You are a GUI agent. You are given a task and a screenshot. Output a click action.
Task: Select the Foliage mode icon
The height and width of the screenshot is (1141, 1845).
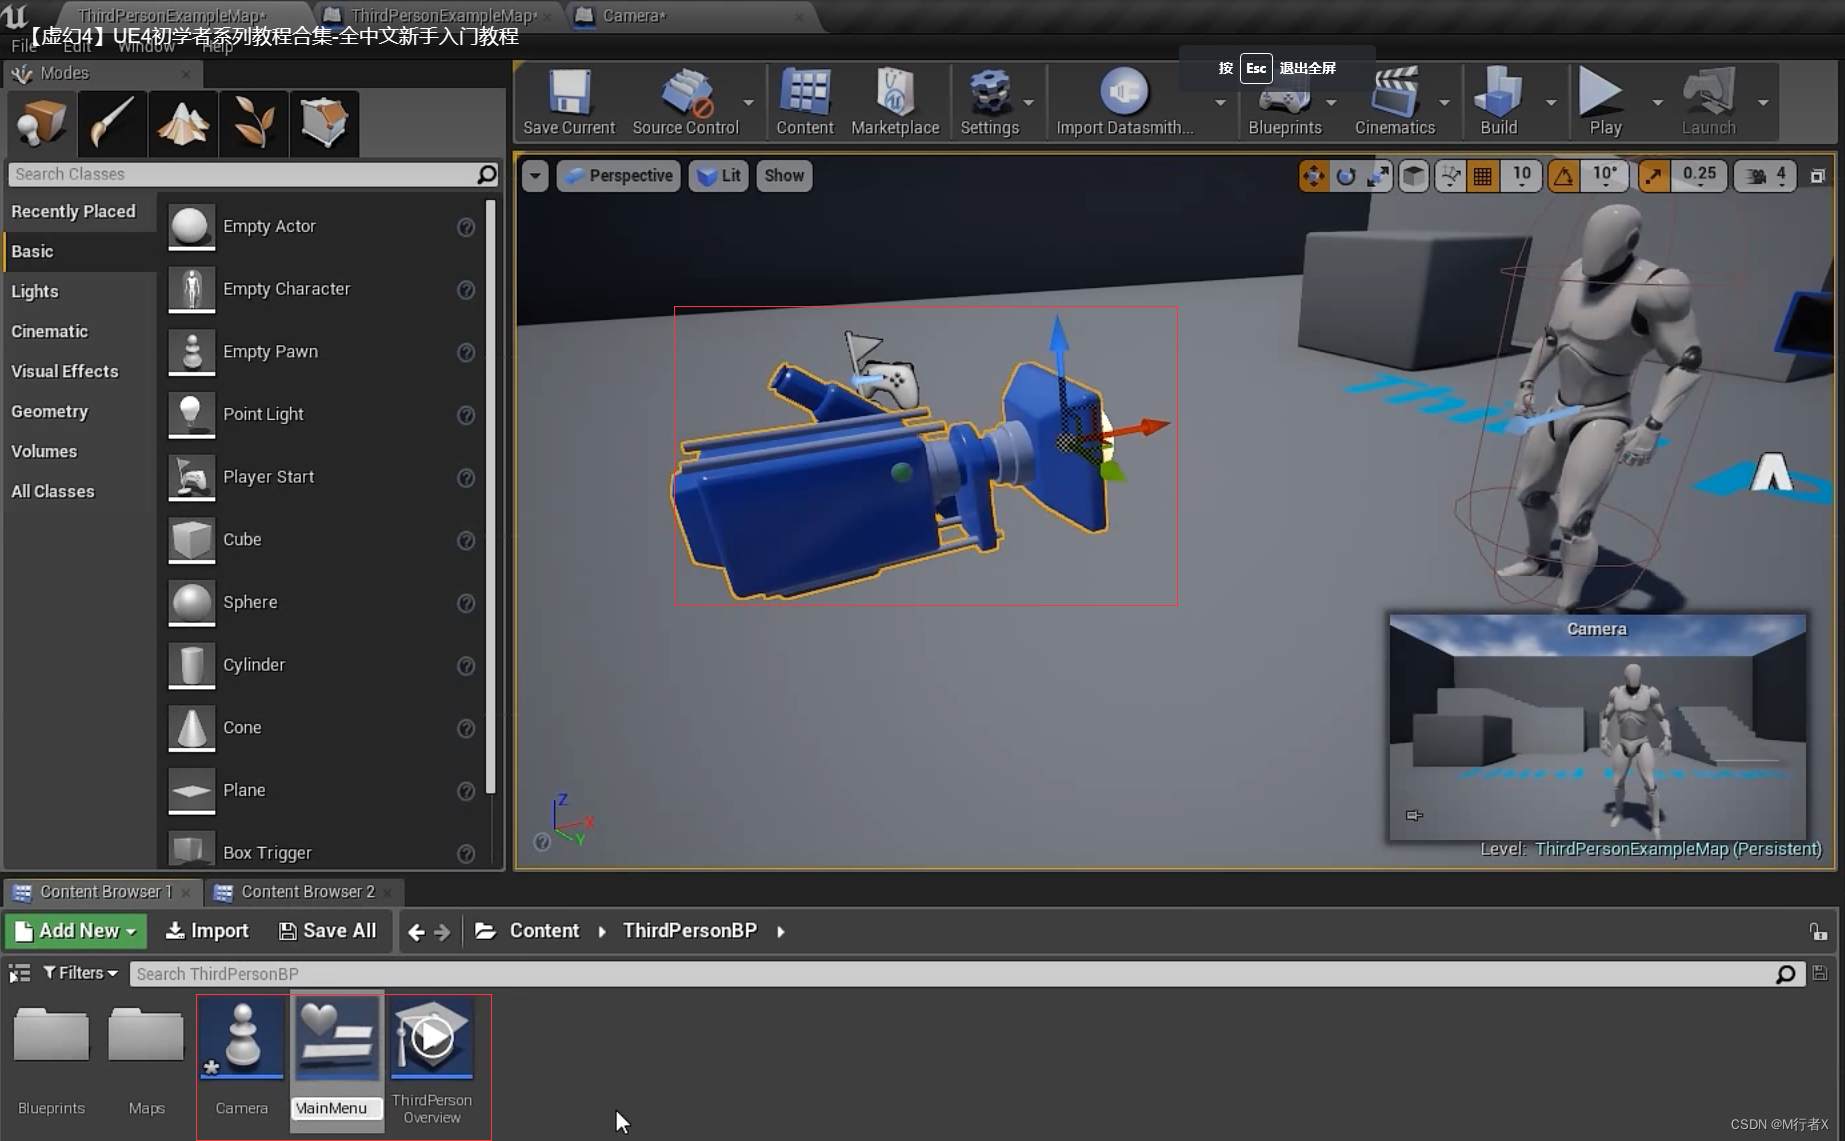coord(253,123)
